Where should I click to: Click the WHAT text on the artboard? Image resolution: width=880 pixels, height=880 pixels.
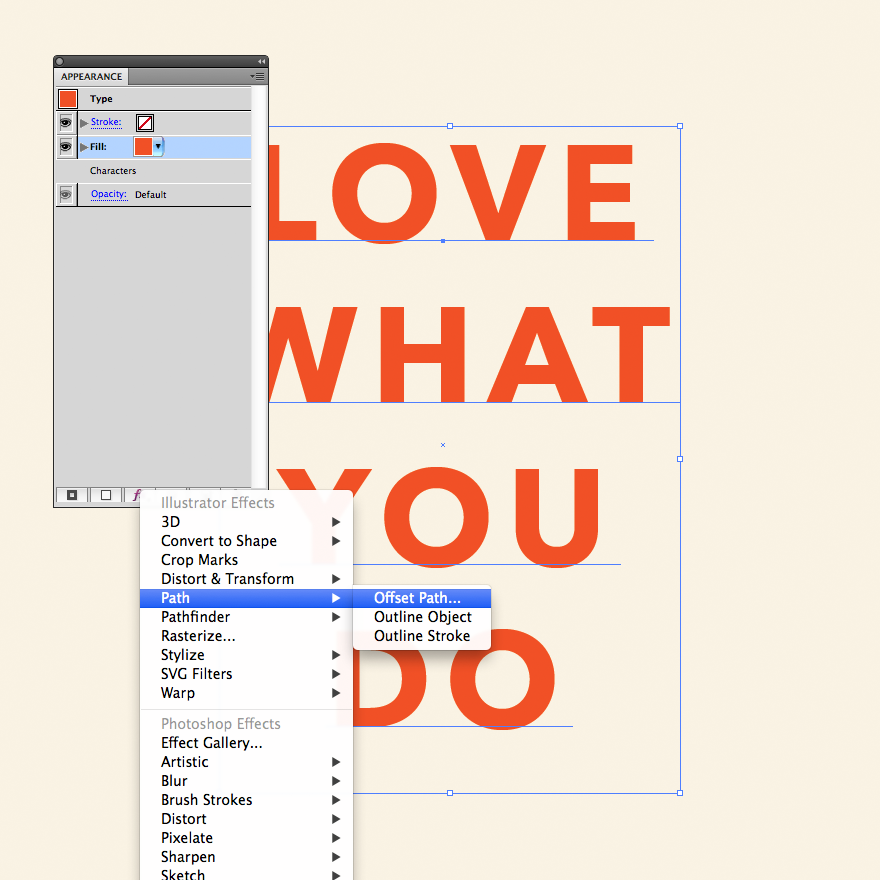pyautogui.click(x=470, y=354)
